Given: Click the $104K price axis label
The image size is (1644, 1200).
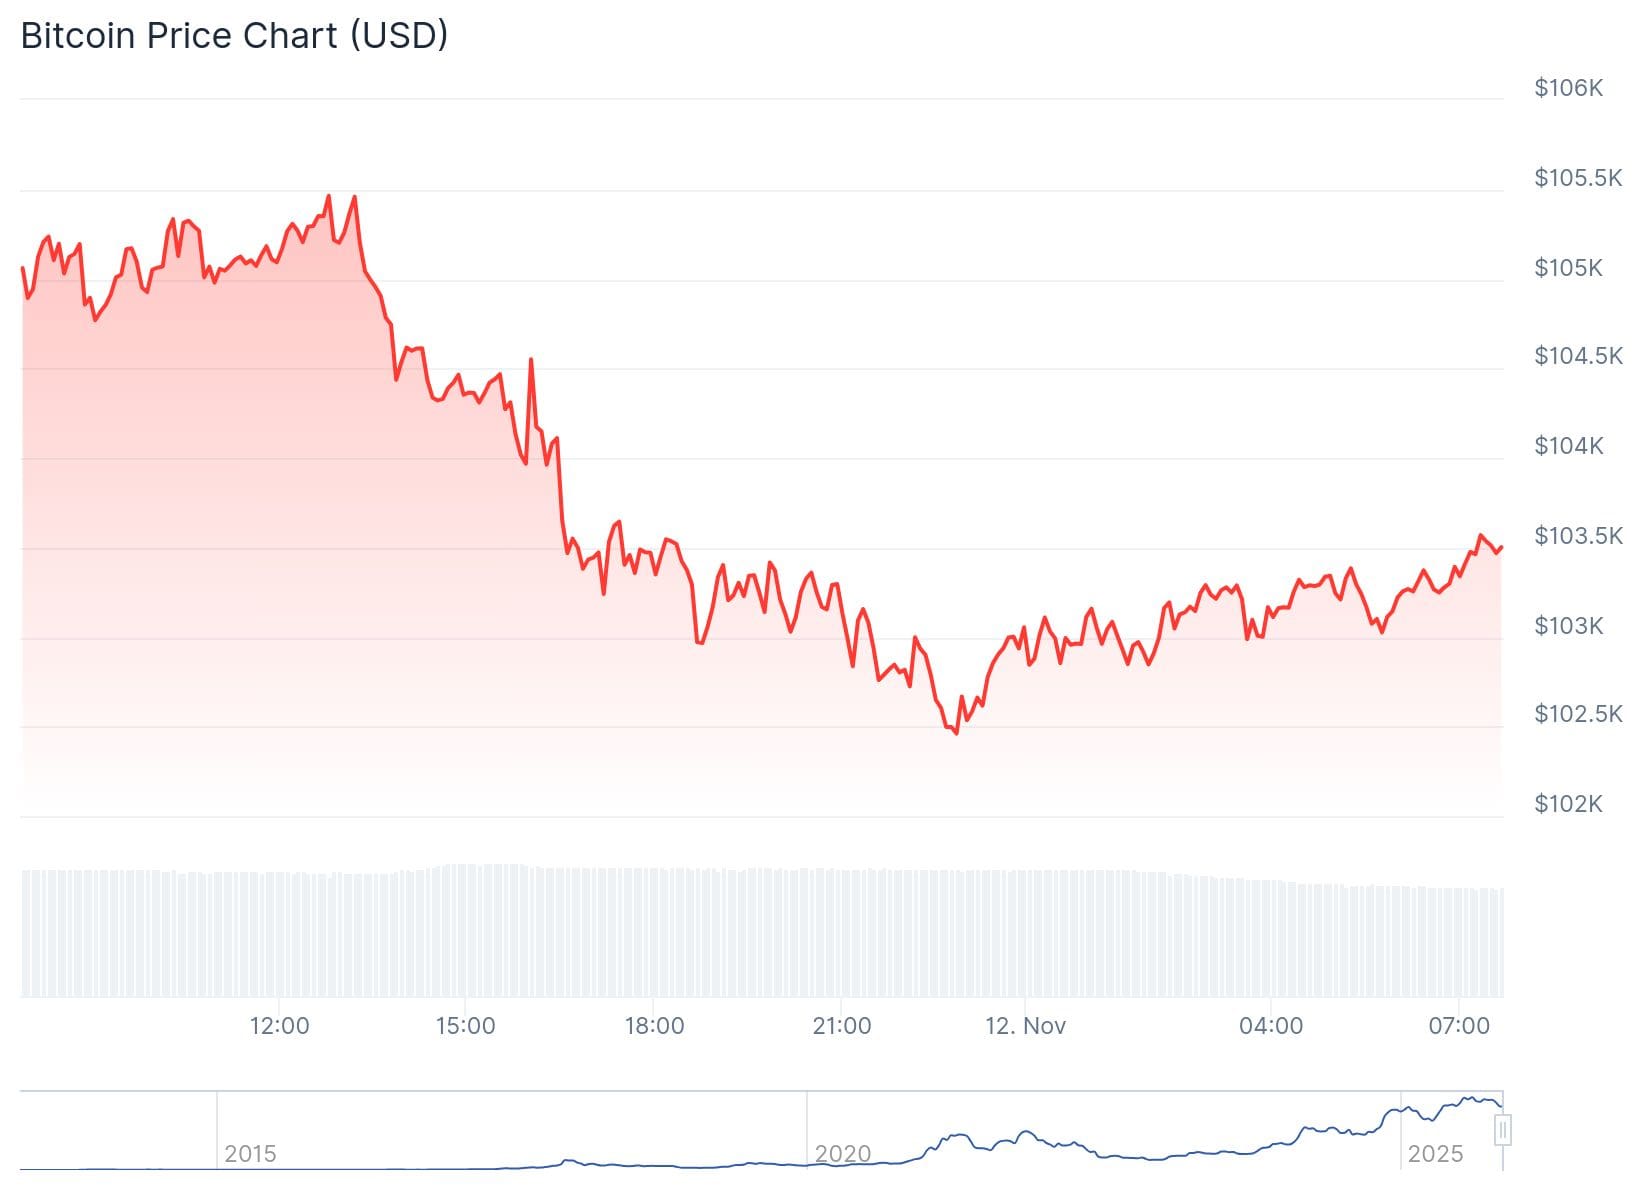Looking at the screenshot, I should click(x=1568, y=446).
